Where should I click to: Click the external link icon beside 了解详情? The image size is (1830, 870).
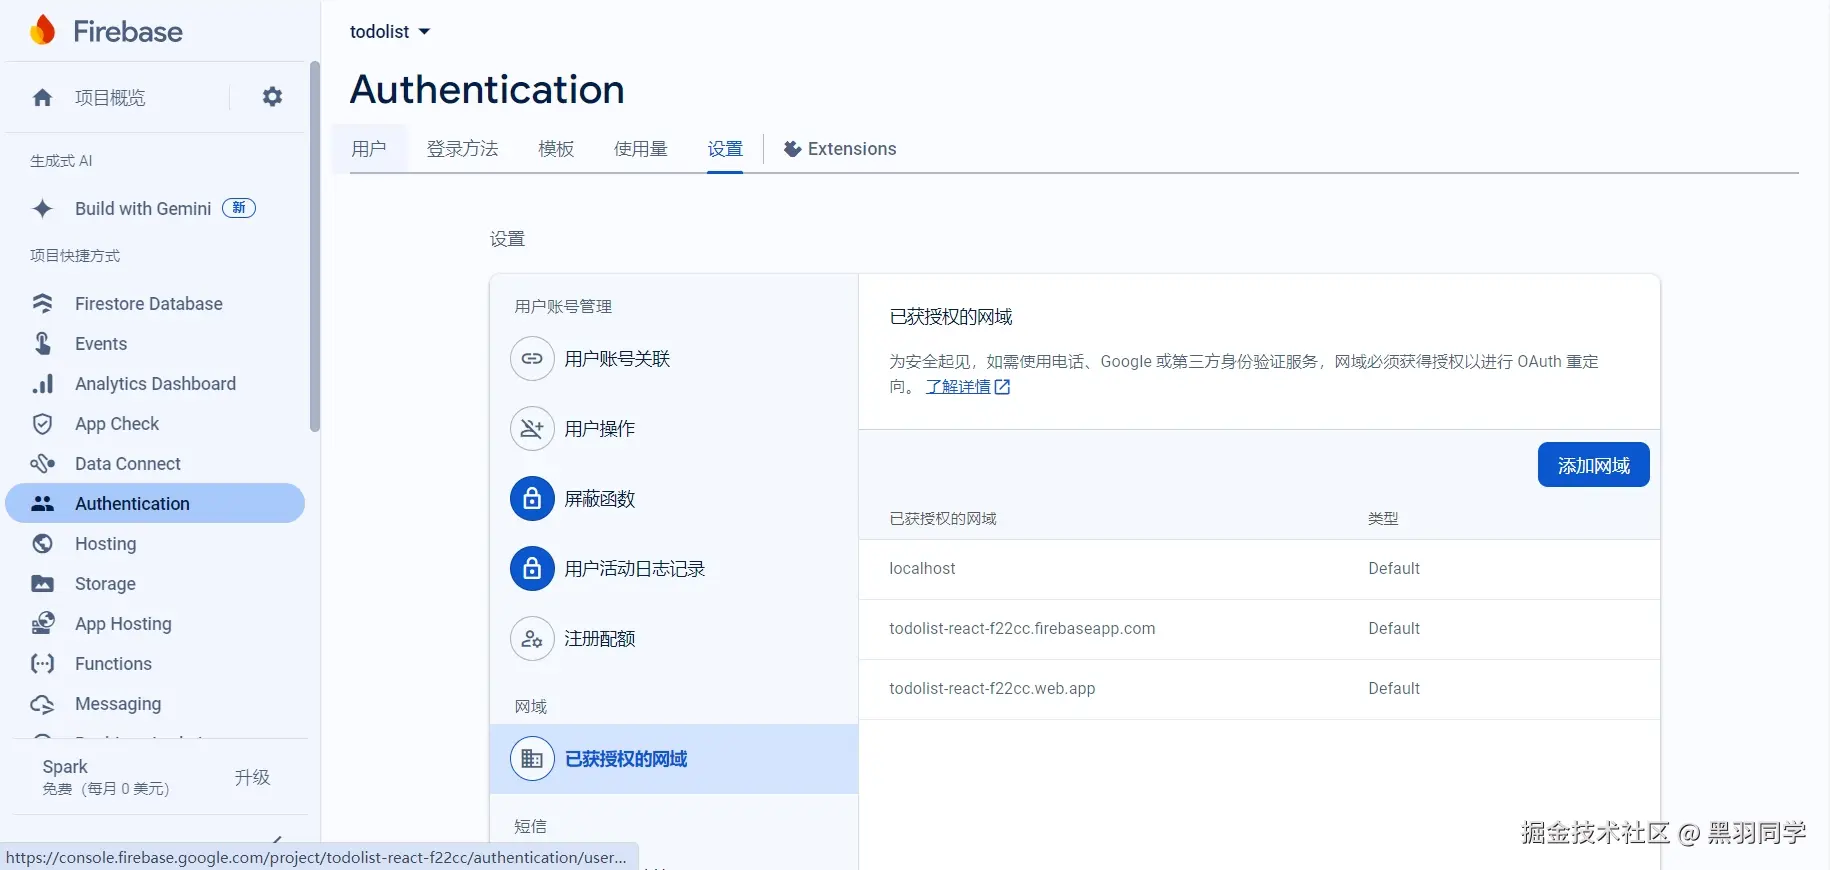[1002, 386]
